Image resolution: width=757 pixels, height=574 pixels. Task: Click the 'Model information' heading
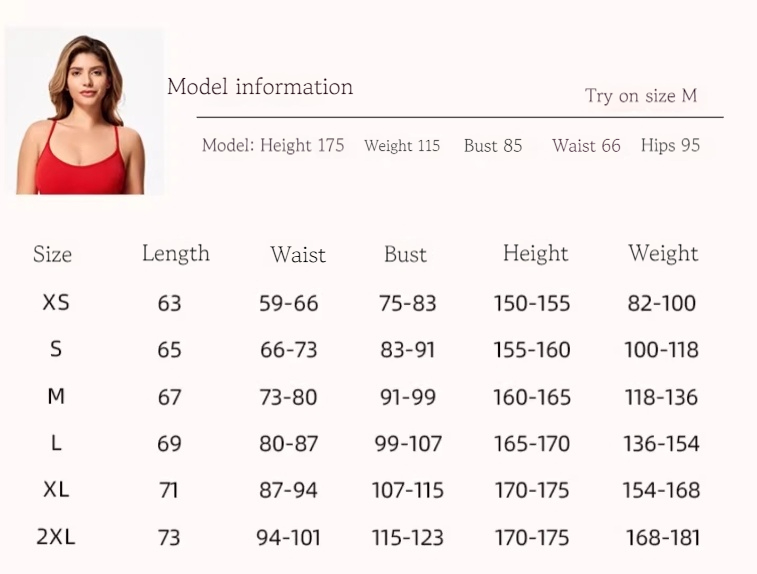(260, 87)
